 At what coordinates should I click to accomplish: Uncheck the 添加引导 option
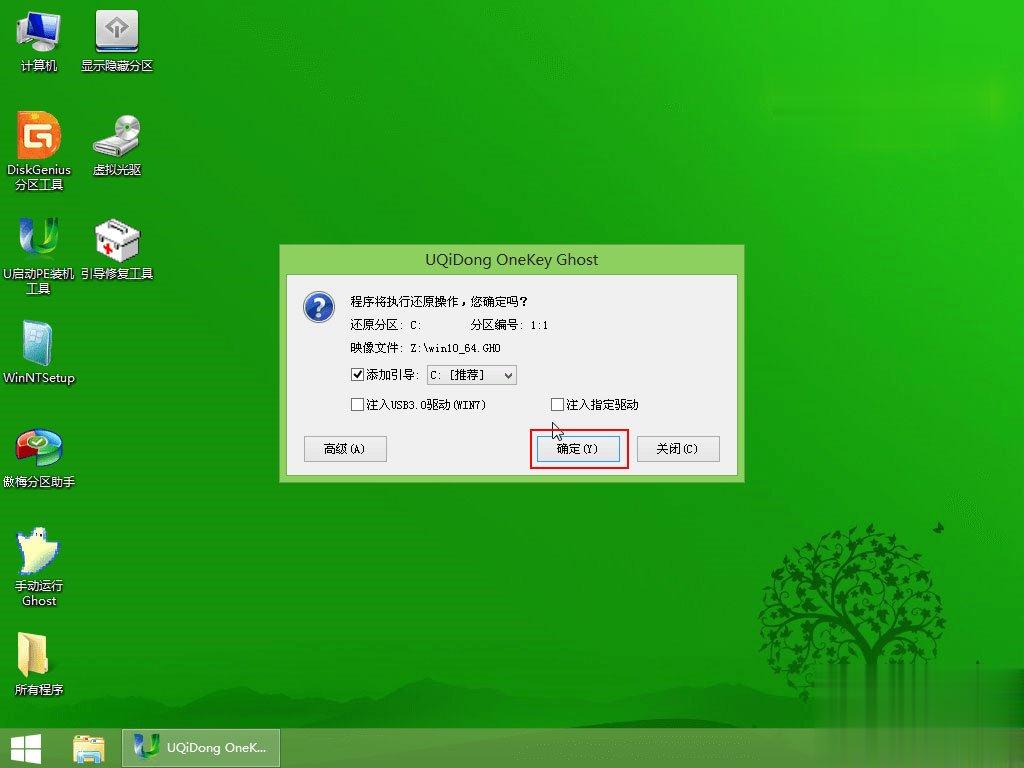pos(357,375)
